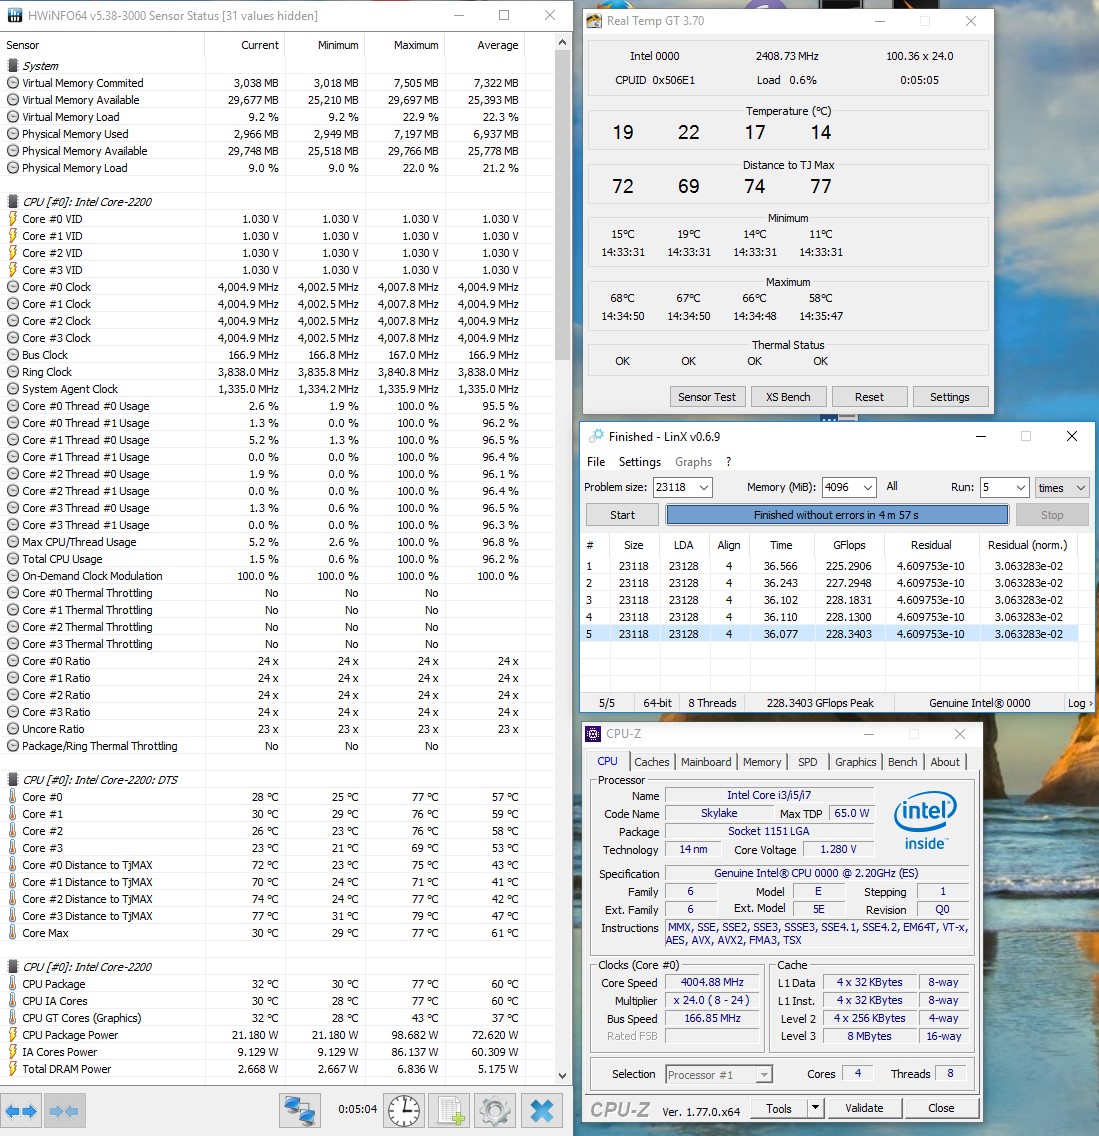Start logging with the HWiNFO log file icon
Screen dimensions: 1099x1136
pyautogui.click(x=450, y=1110)
